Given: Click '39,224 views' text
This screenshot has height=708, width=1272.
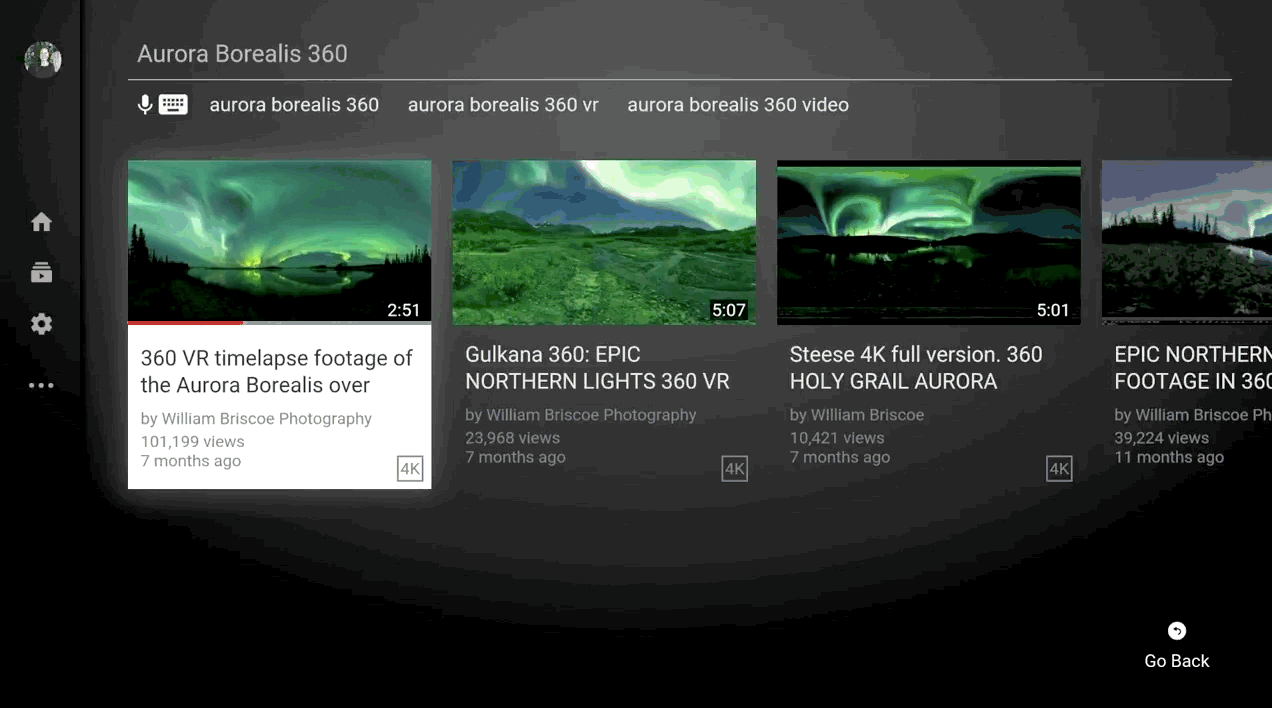Looking at the screenshot, I should [x=1162, y=437].
